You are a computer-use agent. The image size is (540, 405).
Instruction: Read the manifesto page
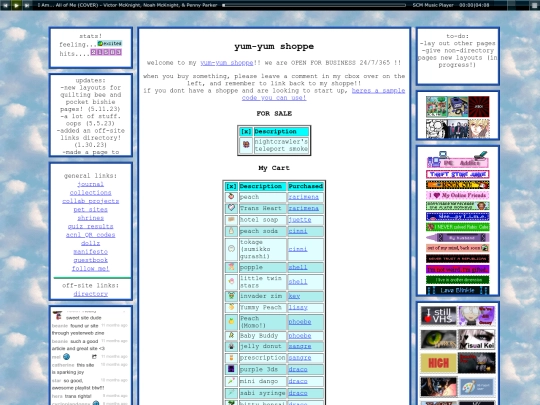pyautogui.click(x=91, y=251)
